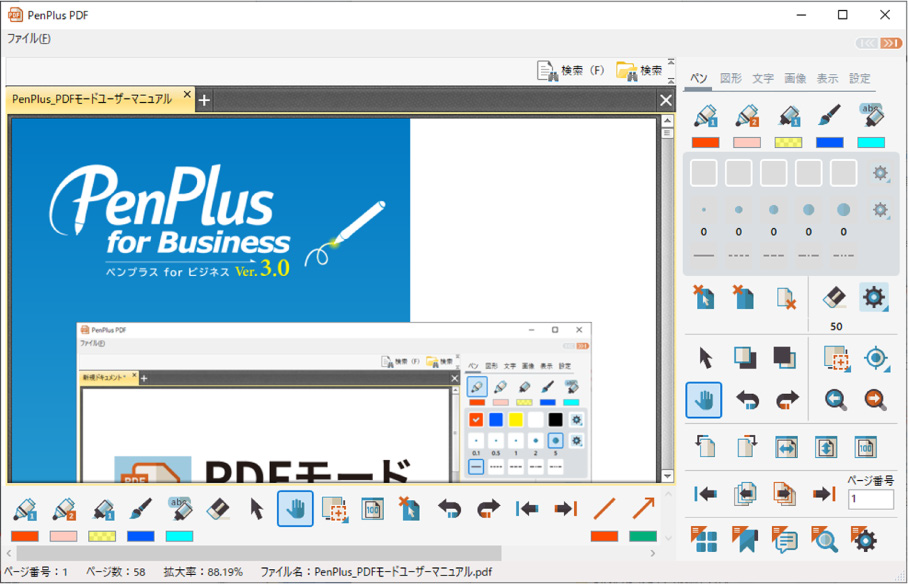Image resolution: width=908 pixels, height=584 pixels.
Task: Click the delete-selected-annotation icon in right panel
Action: click(x=704, y=297)
